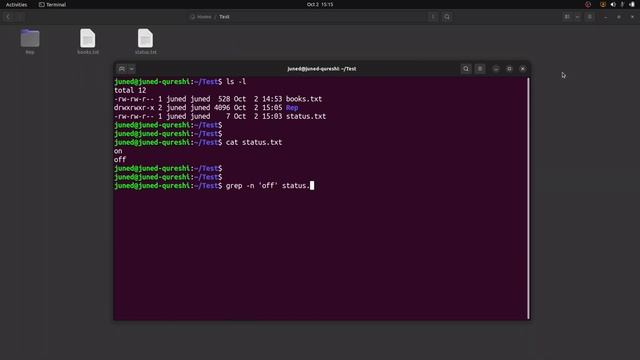Open the Files search button
The image size is (640, 360).
(447, 17)
